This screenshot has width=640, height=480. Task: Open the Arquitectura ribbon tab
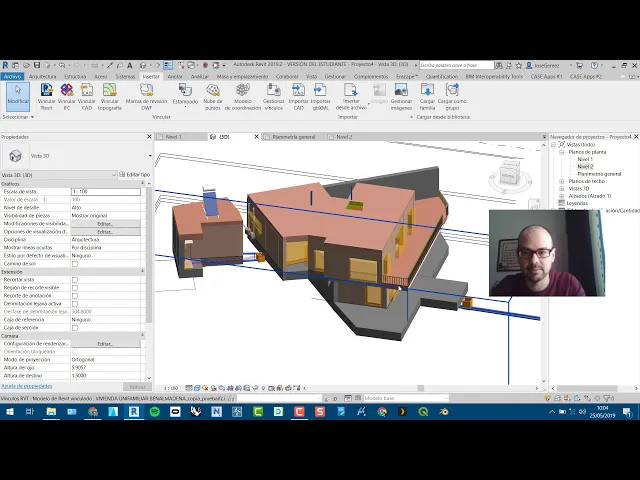[x=42, y=76]
